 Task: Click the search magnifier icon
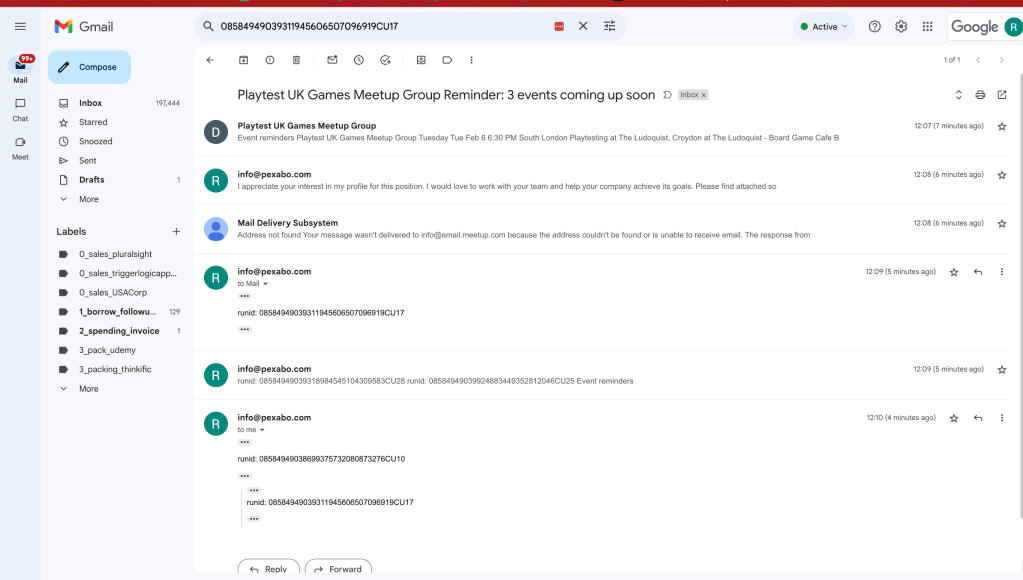coord(208,26)
